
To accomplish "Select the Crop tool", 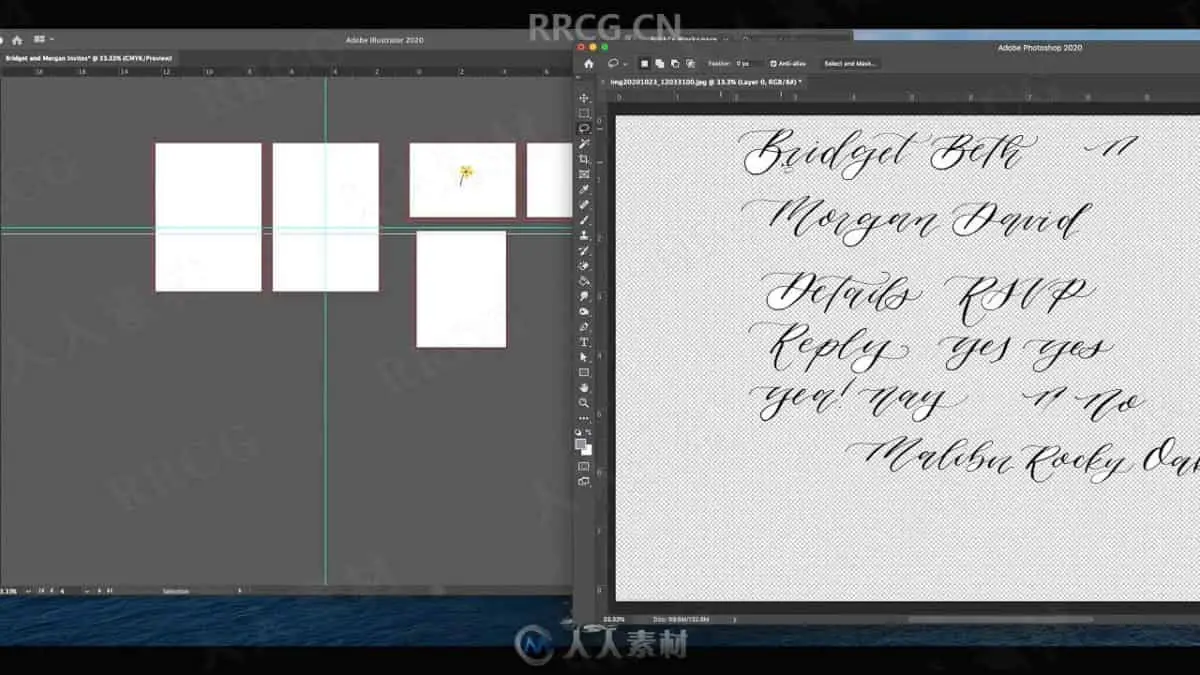I will (584, 159).
